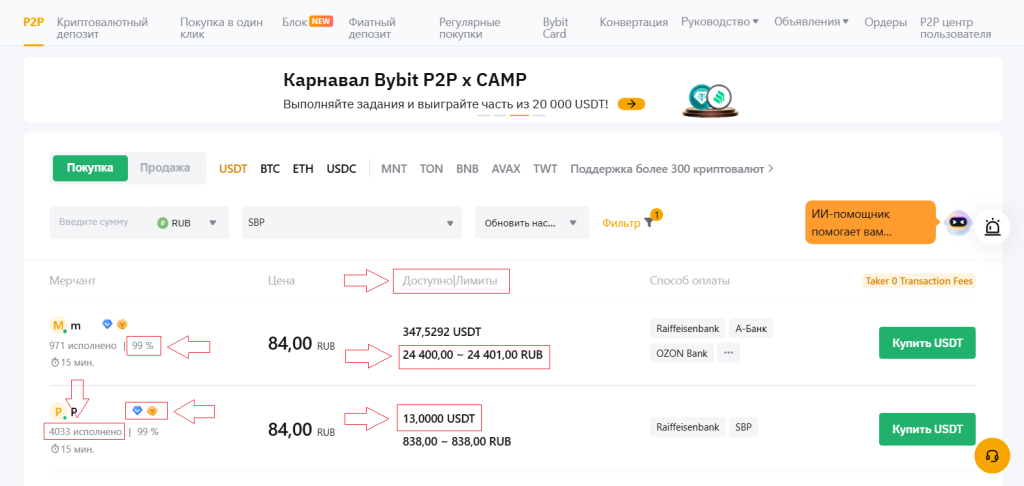This screenshot has height=486, width=1024.
Task: Click Купить USDT for merchant m
Action: coord(927,343)
